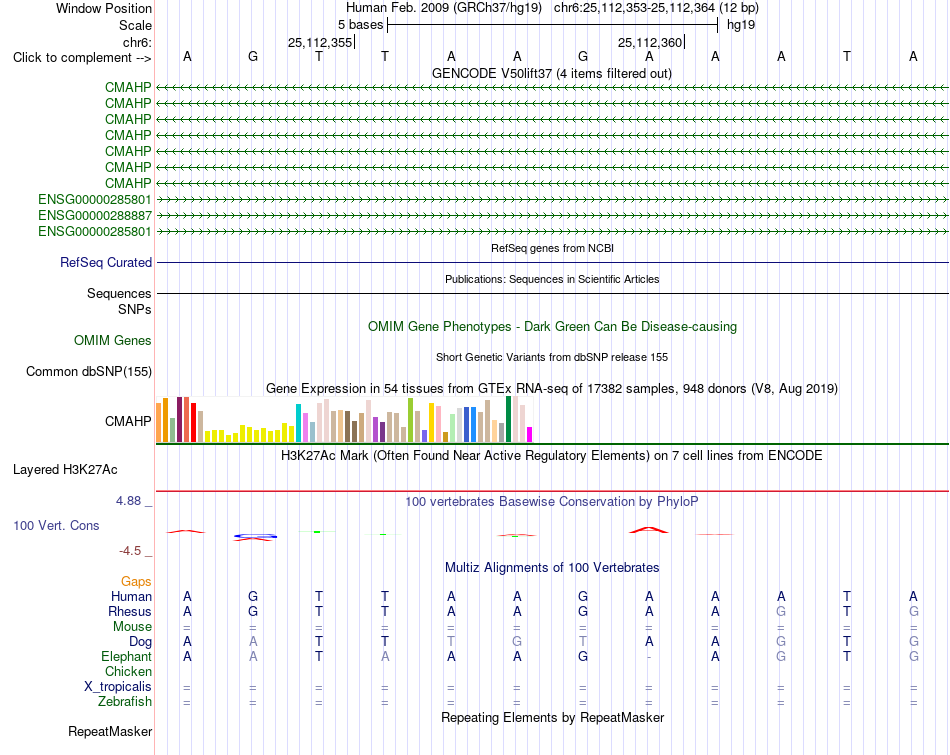Screen dimensions: 950x755
Task: Click the orange Gaps label
Action: (136, 582)
